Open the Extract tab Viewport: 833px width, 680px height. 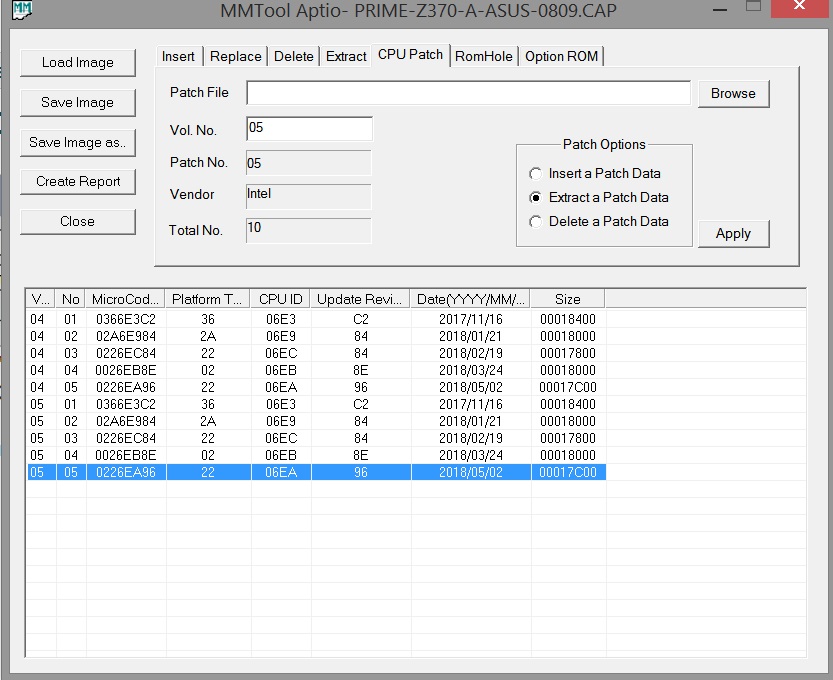[x=346, y=56]
